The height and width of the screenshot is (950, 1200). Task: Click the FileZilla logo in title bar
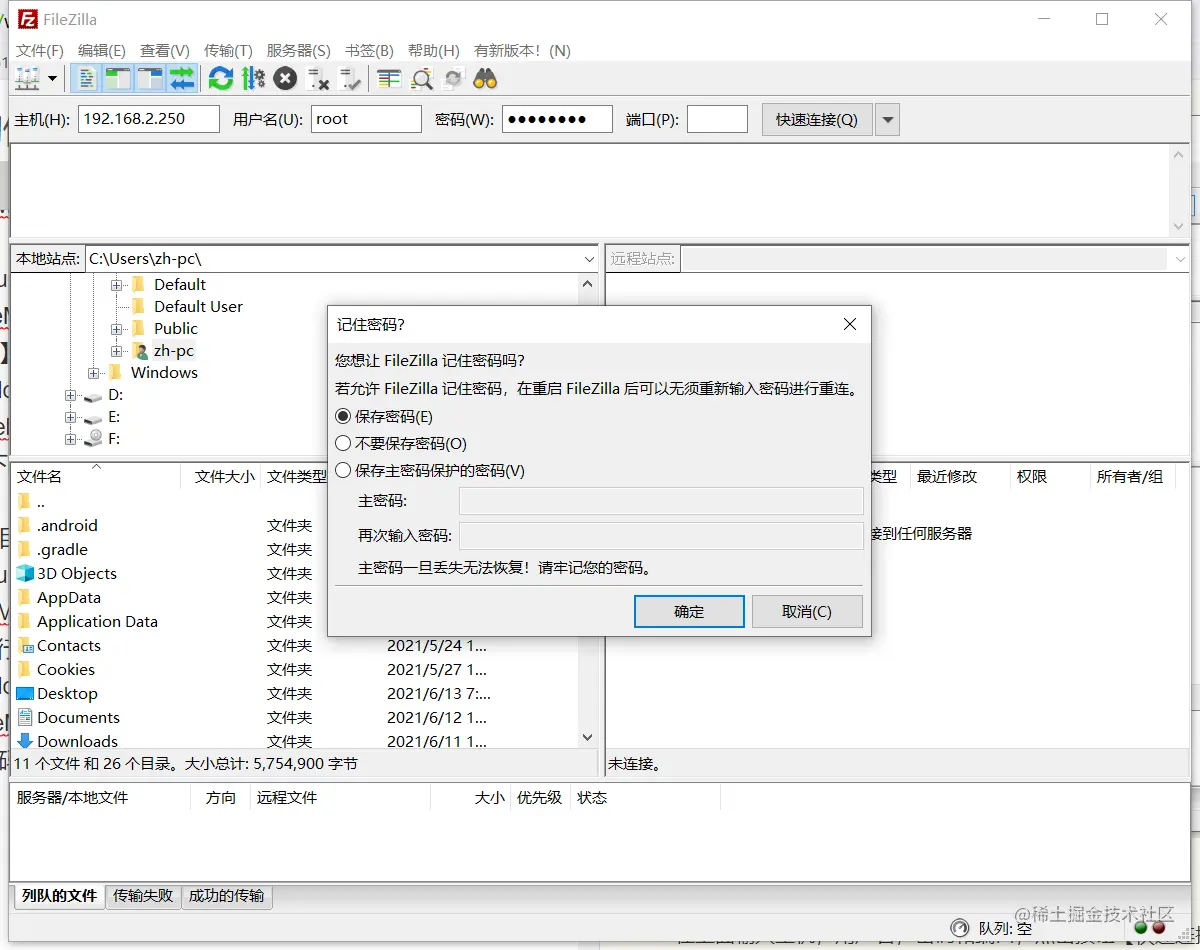(28, 19)
